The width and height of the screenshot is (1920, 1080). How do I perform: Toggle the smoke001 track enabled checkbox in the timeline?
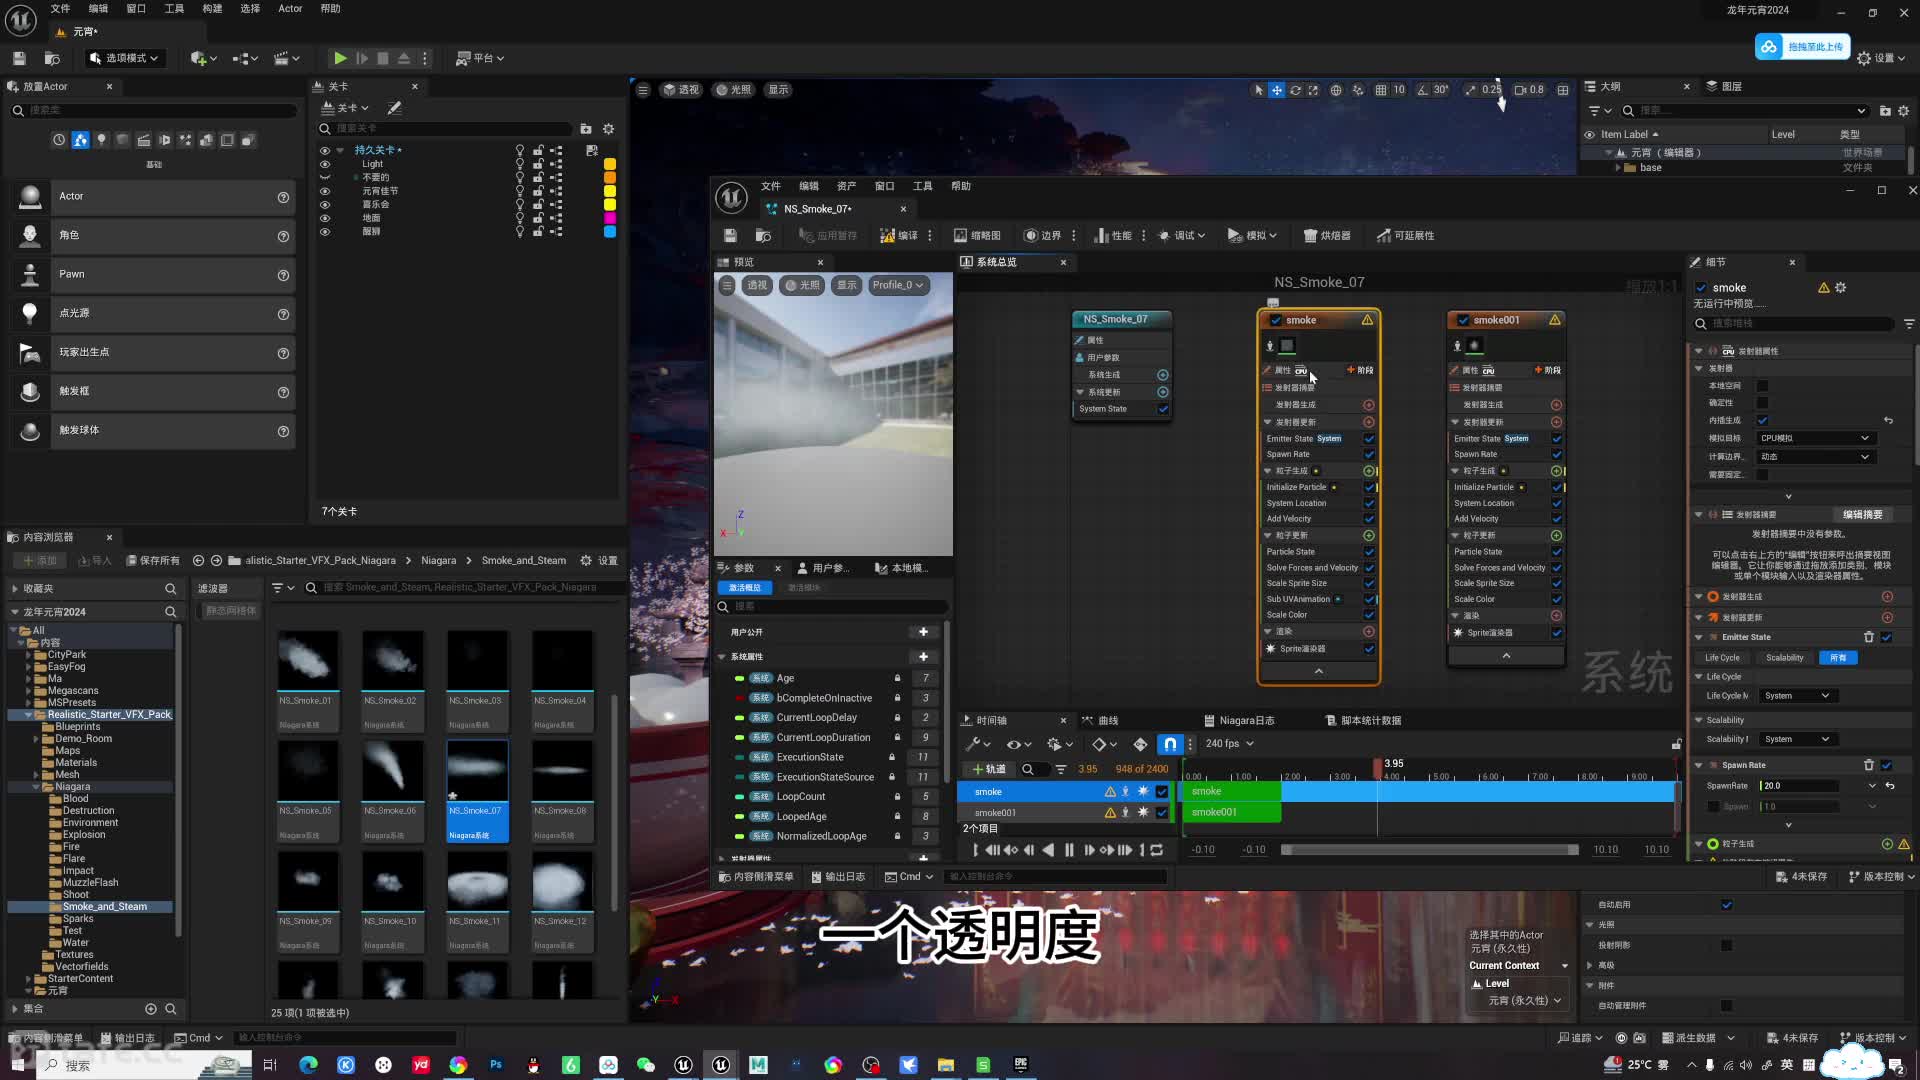(x=1162, y=812)
